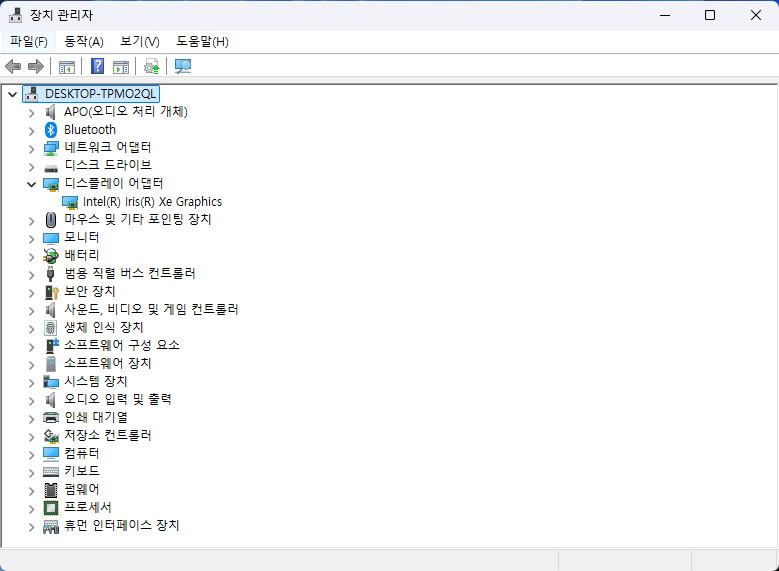Image resolution: width=779 pixels, height=571 pixels.
Task: Click the Bluetooth category icon
Action: [51, 130]
